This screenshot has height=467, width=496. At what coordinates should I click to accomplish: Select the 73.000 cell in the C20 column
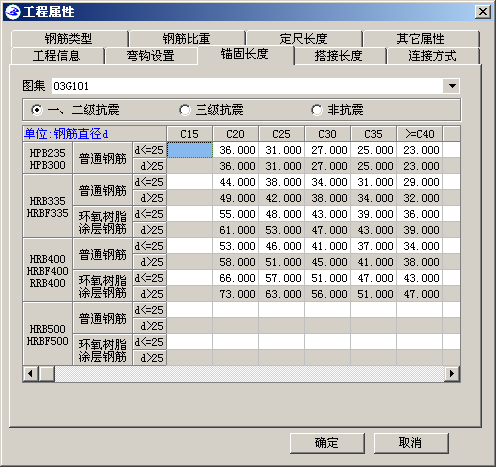[x=235, y=294]
